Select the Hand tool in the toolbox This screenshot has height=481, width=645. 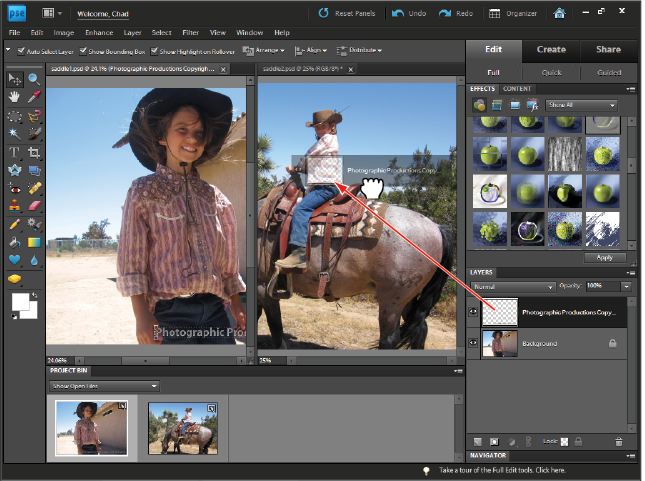point(15,97)
